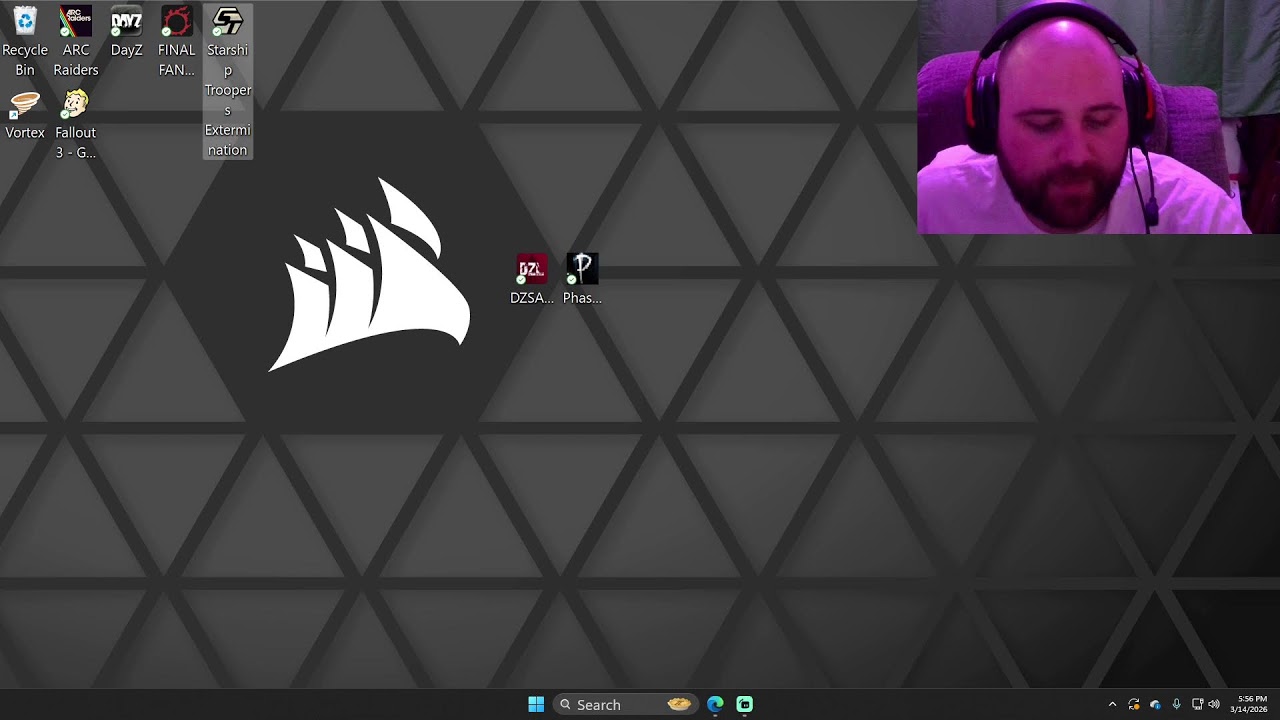1280x720 pixels.
Task: Open the Windows Start menu
Action: pos(536,704)
